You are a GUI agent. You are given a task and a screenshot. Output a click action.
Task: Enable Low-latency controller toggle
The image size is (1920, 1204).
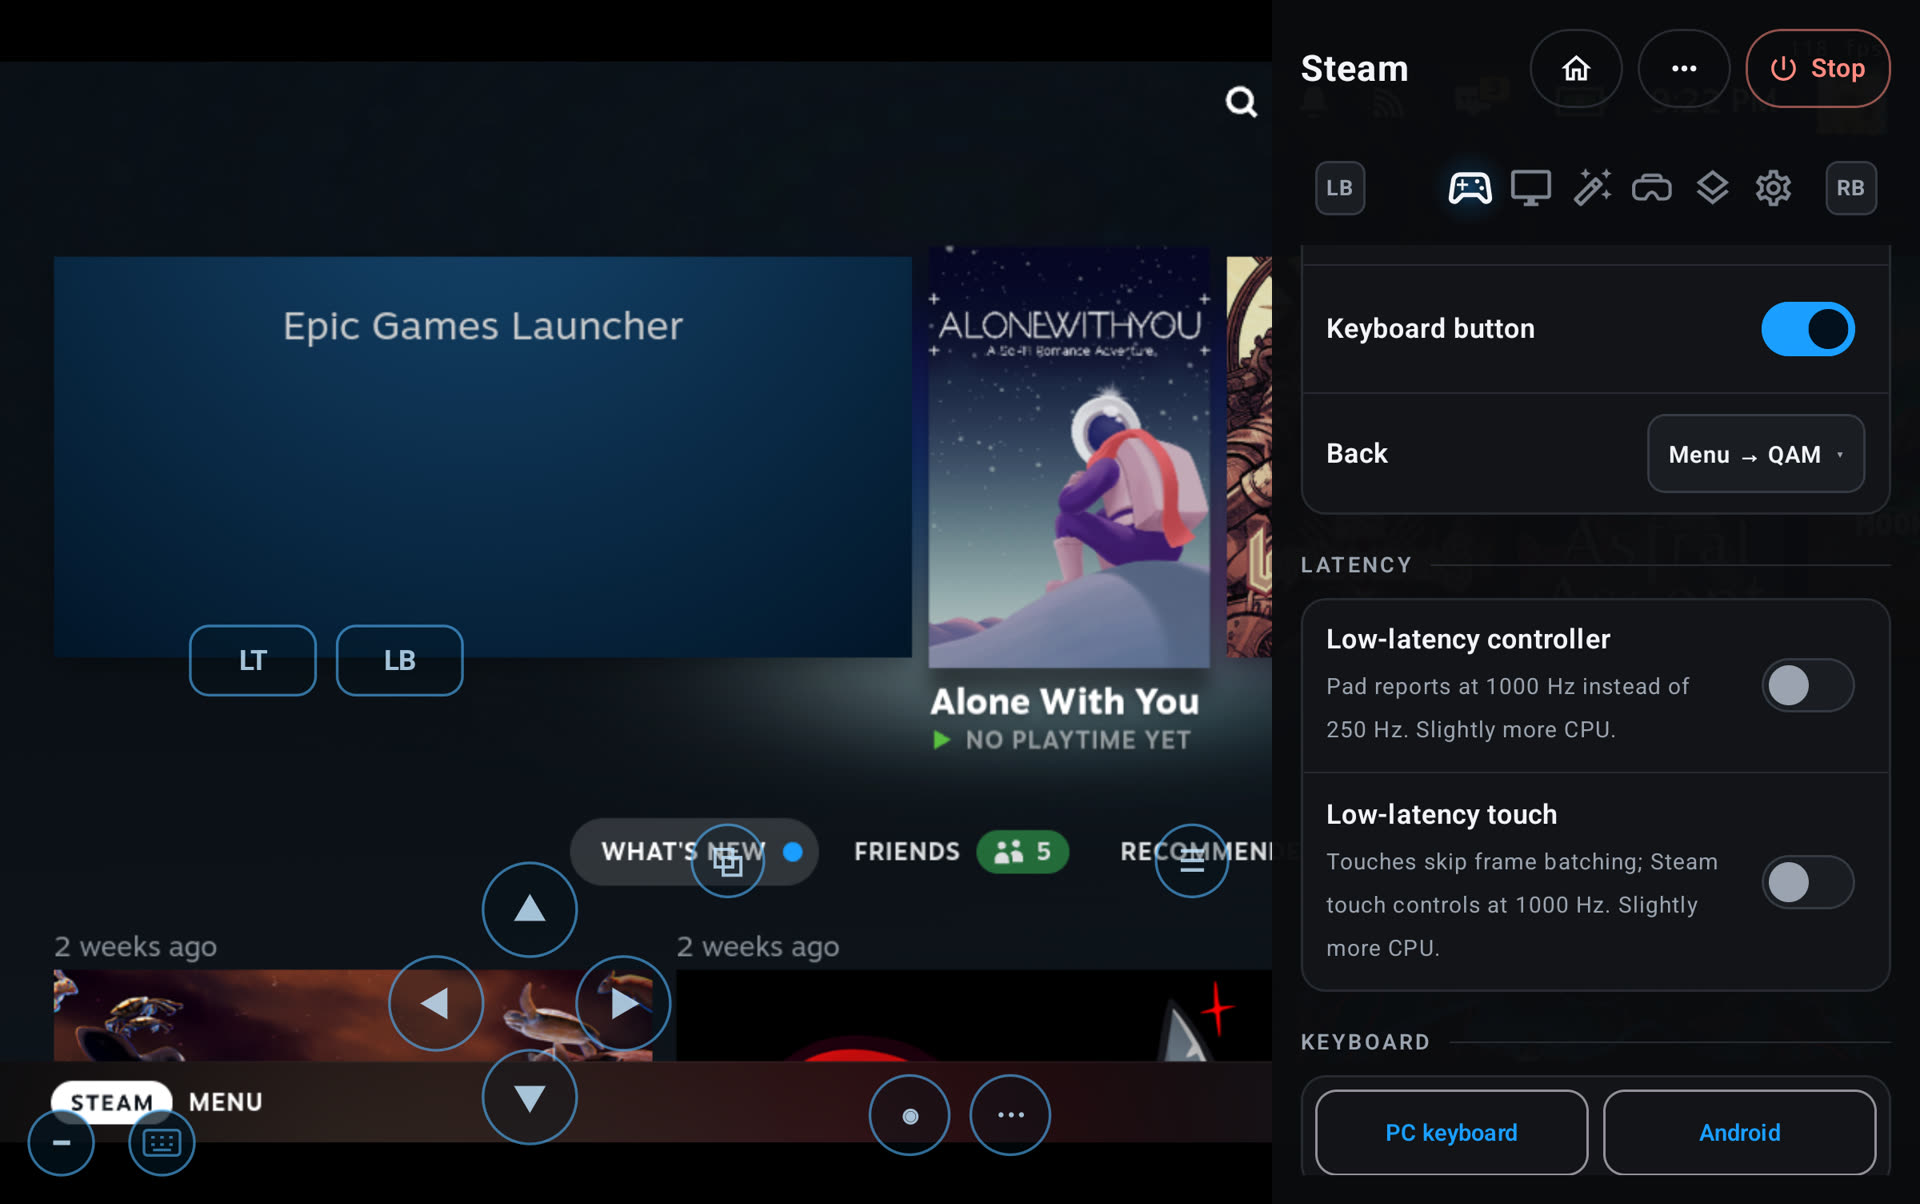click(1807, 686)
